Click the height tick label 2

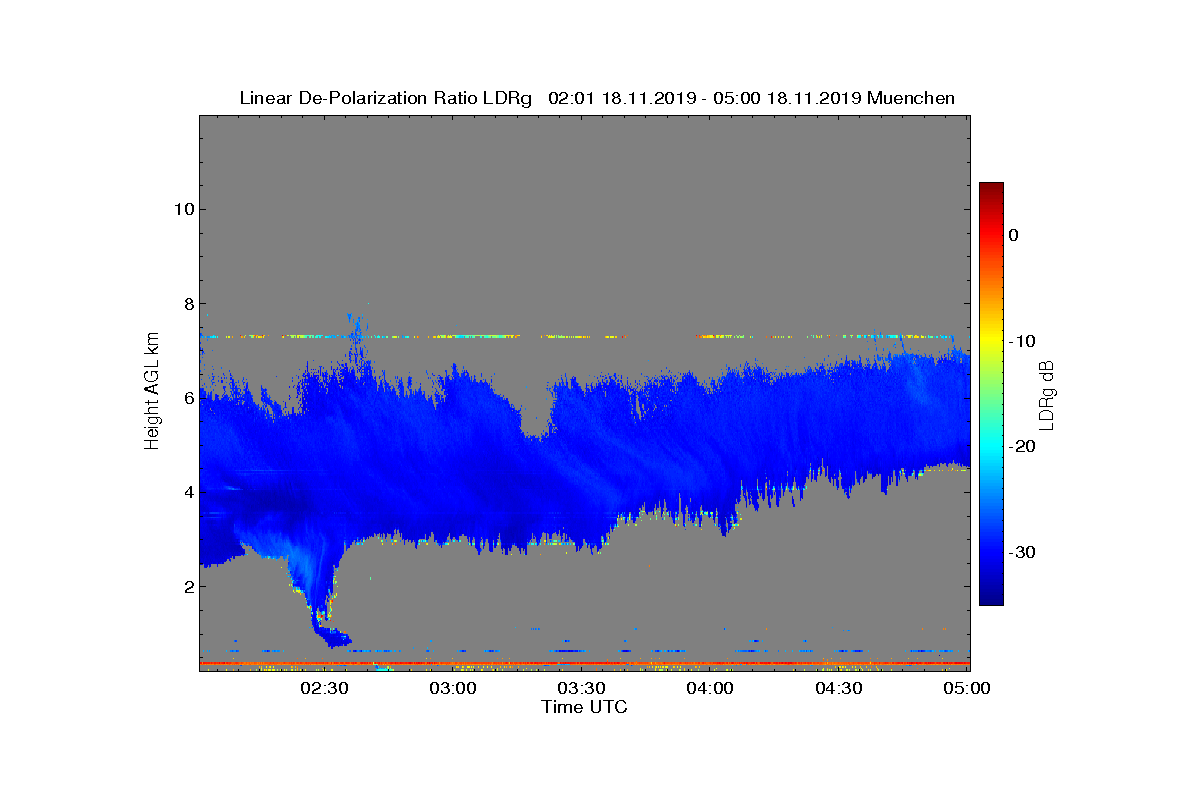[188, 586]
